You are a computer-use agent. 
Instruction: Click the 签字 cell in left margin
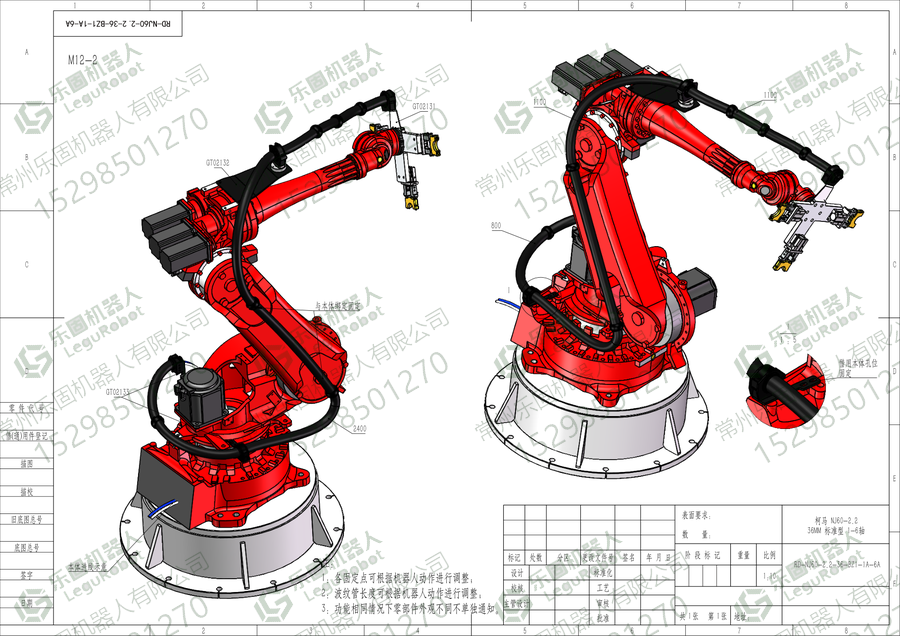[27, 575]
